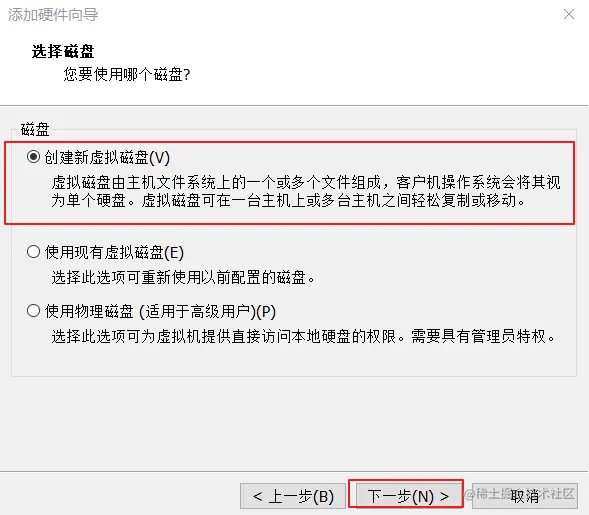Choose the 使用现有虚拟磁盘(E) radio button

point(33,252)
